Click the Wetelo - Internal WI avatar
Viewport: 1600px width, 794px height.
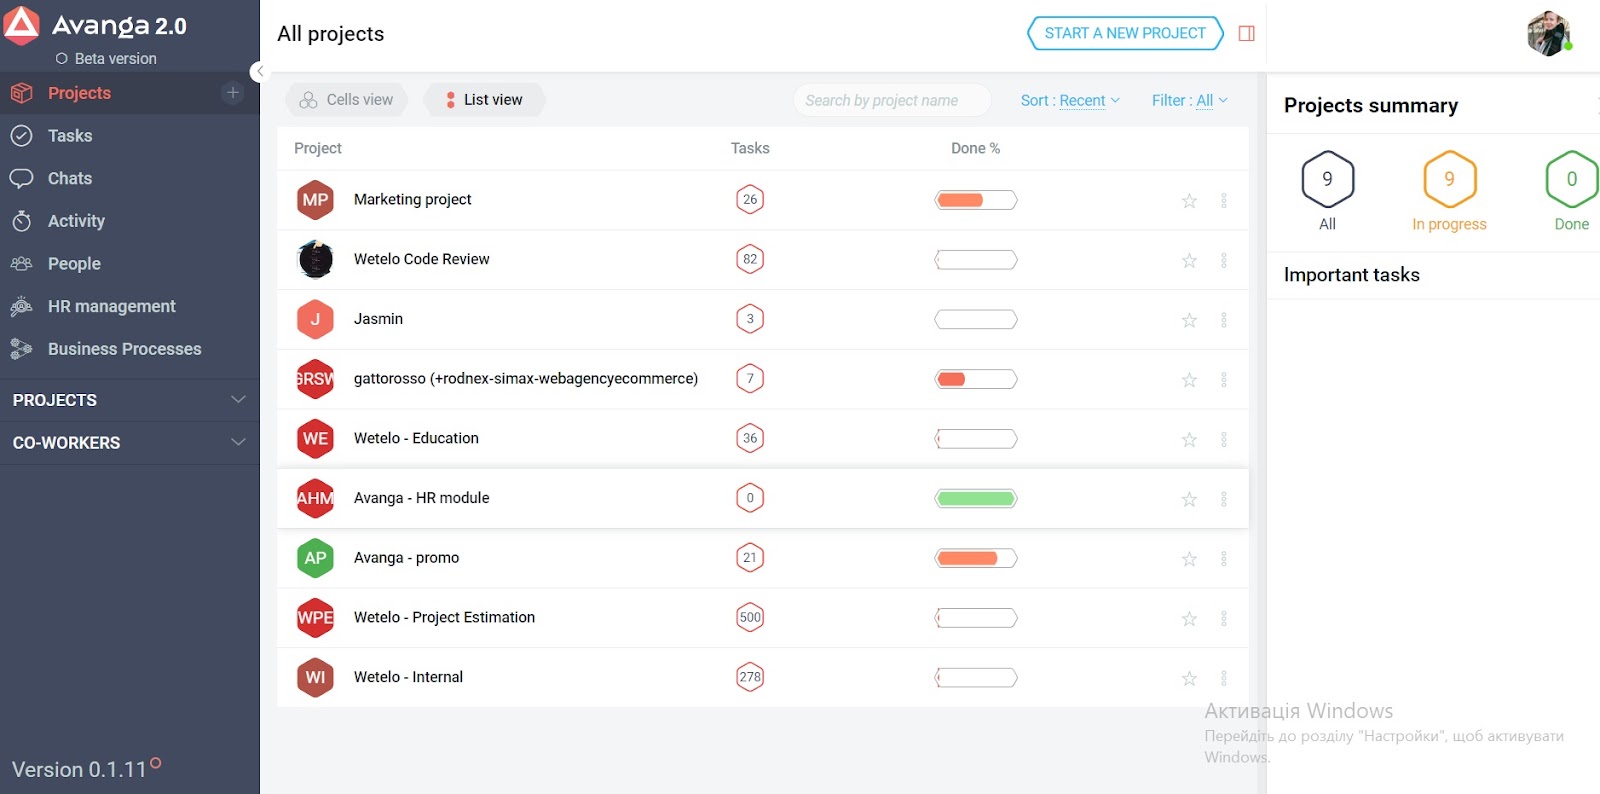pos(315,677)
